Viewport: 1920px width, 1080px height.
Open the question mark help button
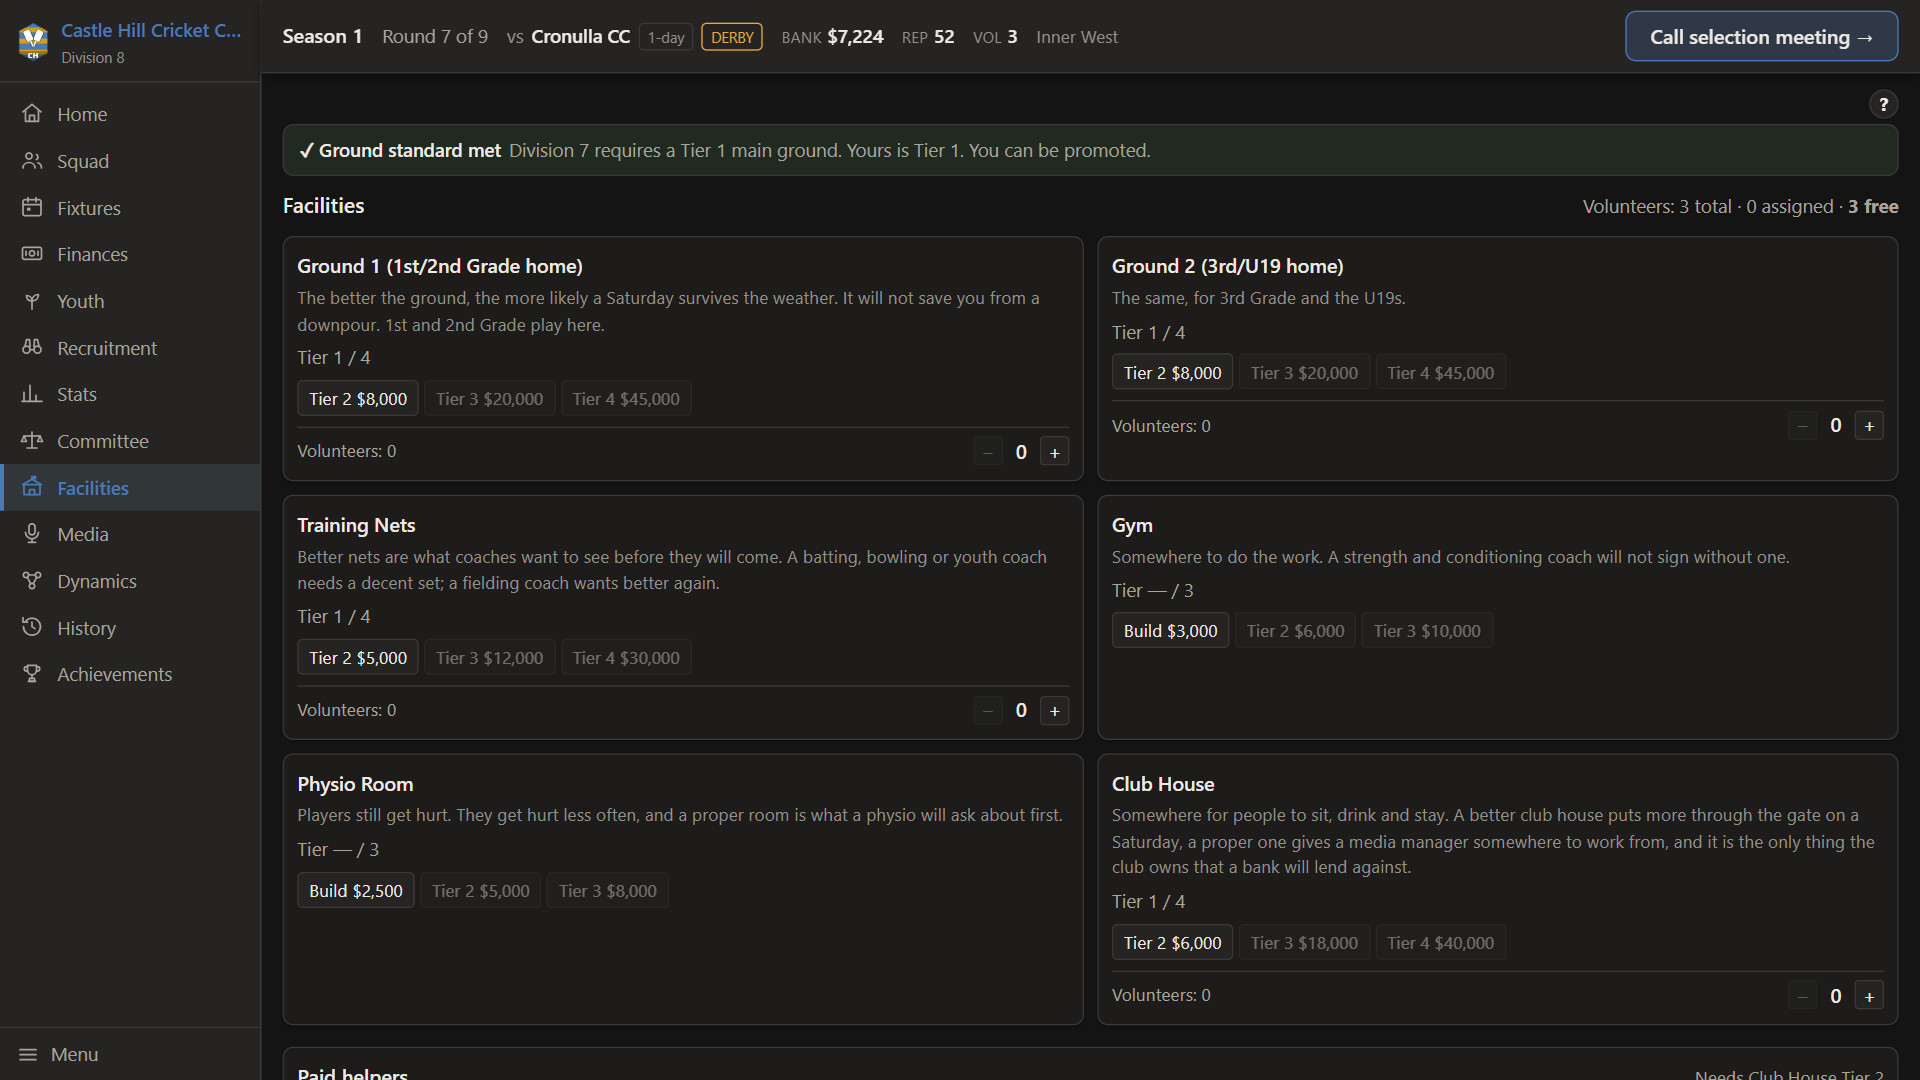point(1883,104)
